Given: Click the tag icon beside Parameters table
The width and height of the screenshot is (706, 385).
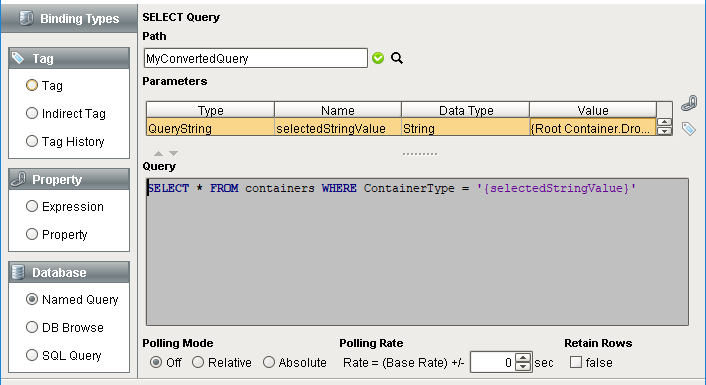Looking at the screenshot, I should click(x=688, y=129).
